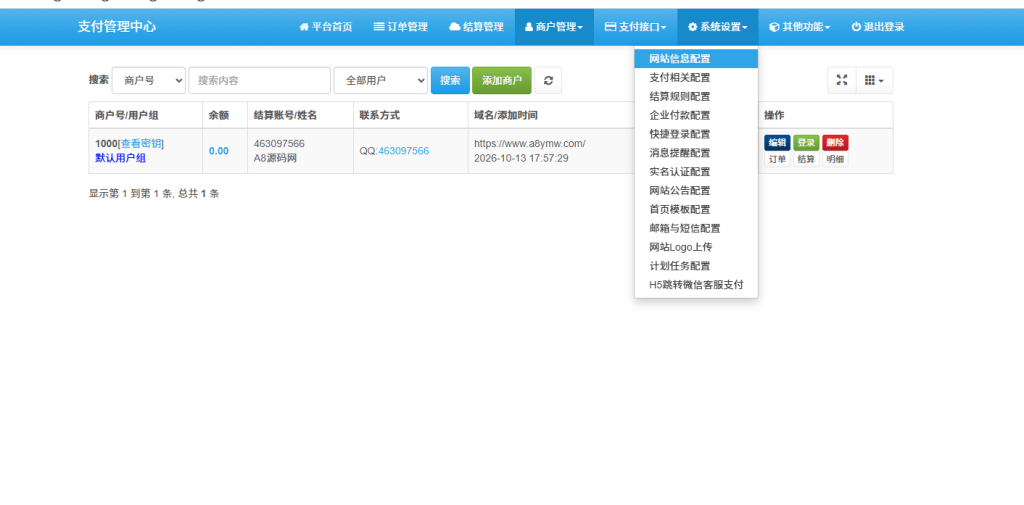The image size is (1024, 505).
Task: Open the 全部用户 filter dropdown
Action: [x=381, y=80]
